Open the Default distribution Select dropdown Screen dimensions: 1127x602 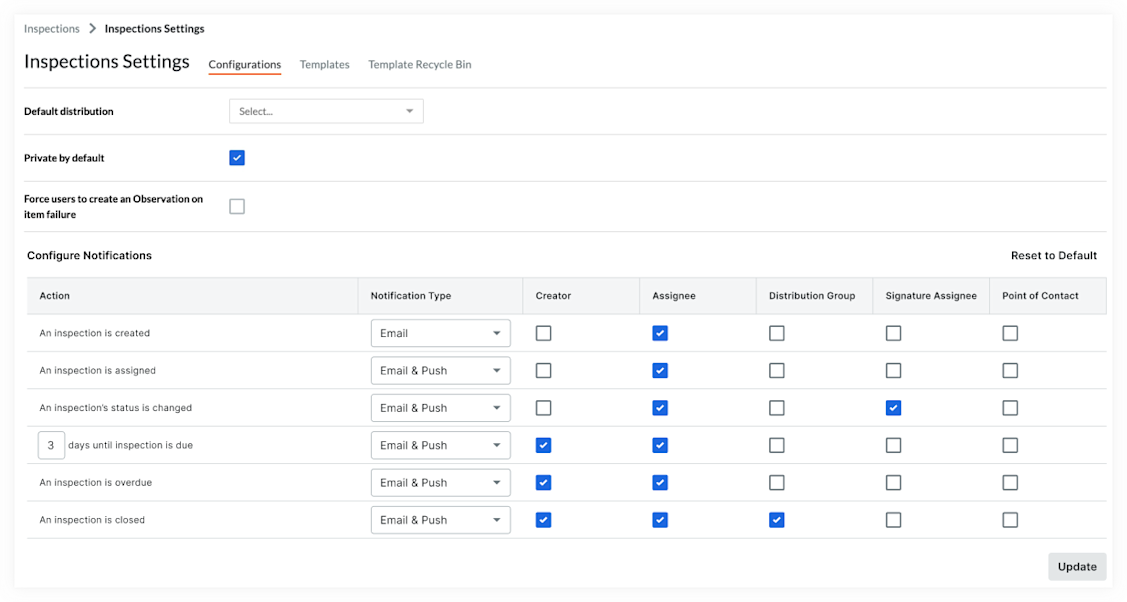pos(326,111)
